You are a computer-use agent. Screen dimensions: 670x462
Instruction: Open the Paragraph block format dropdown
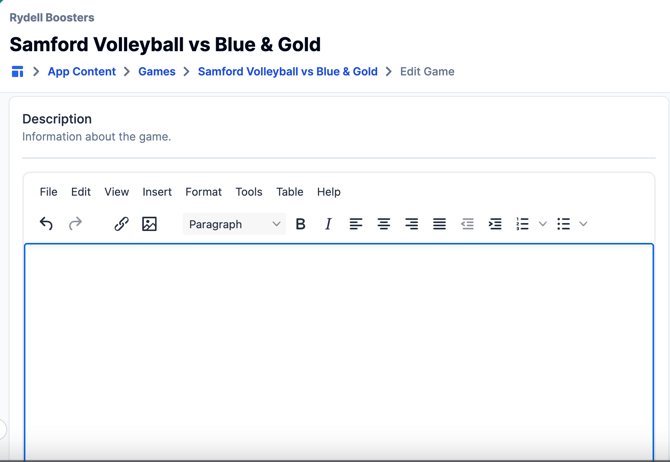pyautogui.click(x=234, y=224)
